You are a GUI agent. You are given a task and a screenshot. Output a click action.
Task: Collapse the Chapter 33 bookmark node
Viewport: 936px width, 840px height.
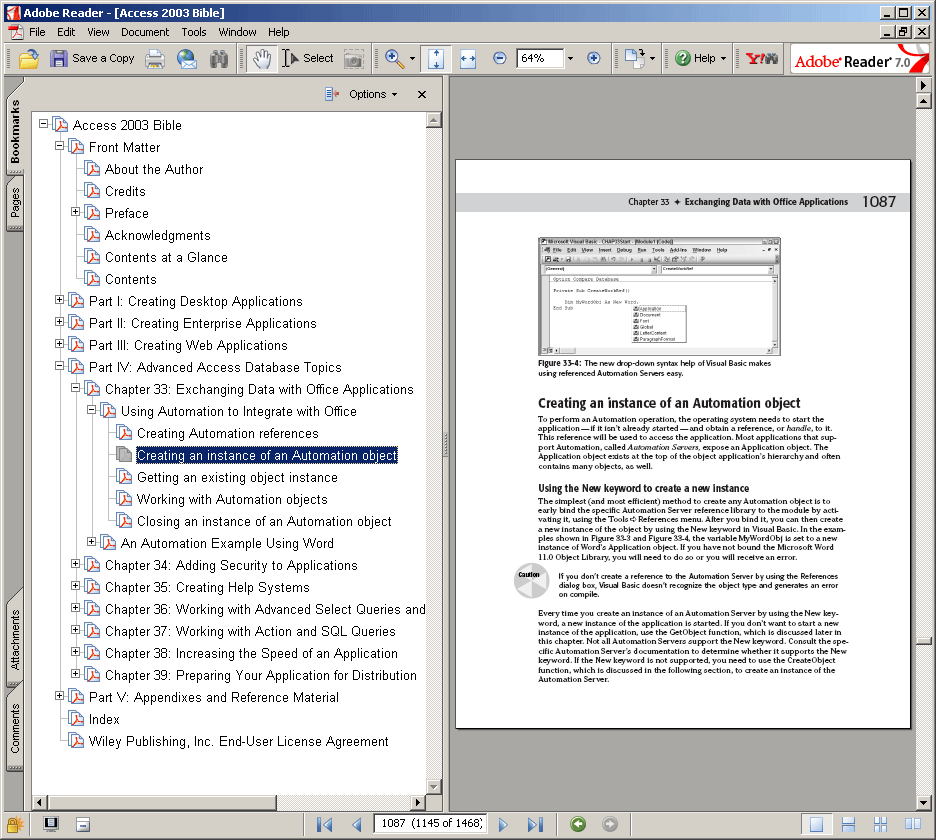(x=75, y=387)
